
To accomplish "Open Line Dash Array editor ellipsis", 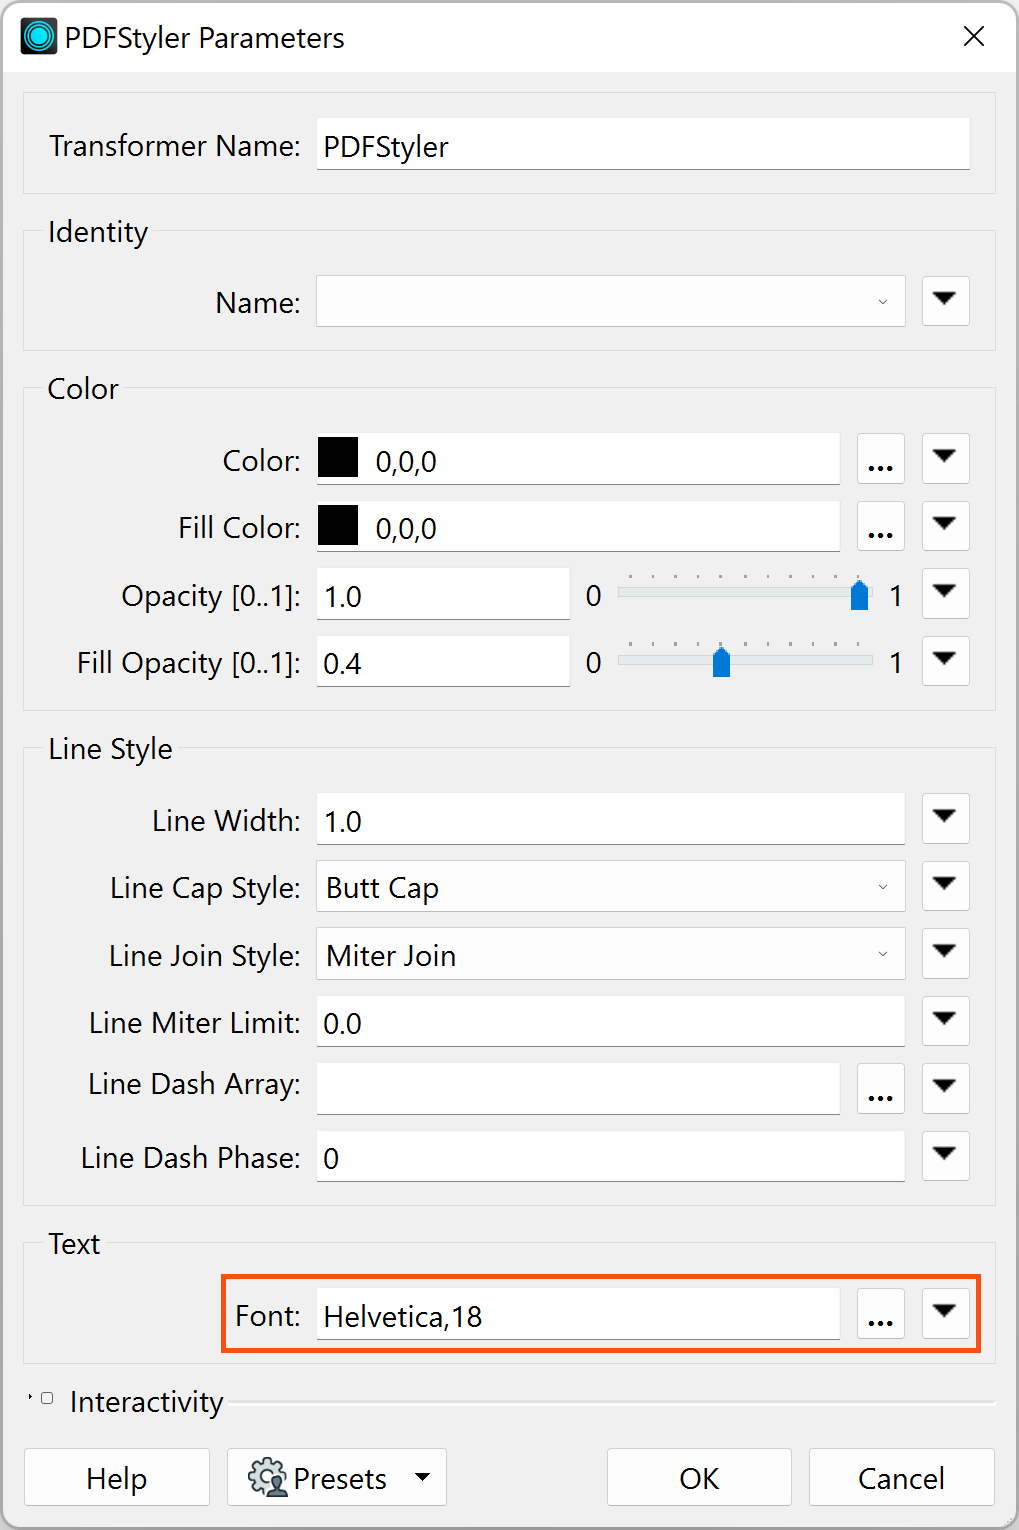I will [x=880, y=1088].
